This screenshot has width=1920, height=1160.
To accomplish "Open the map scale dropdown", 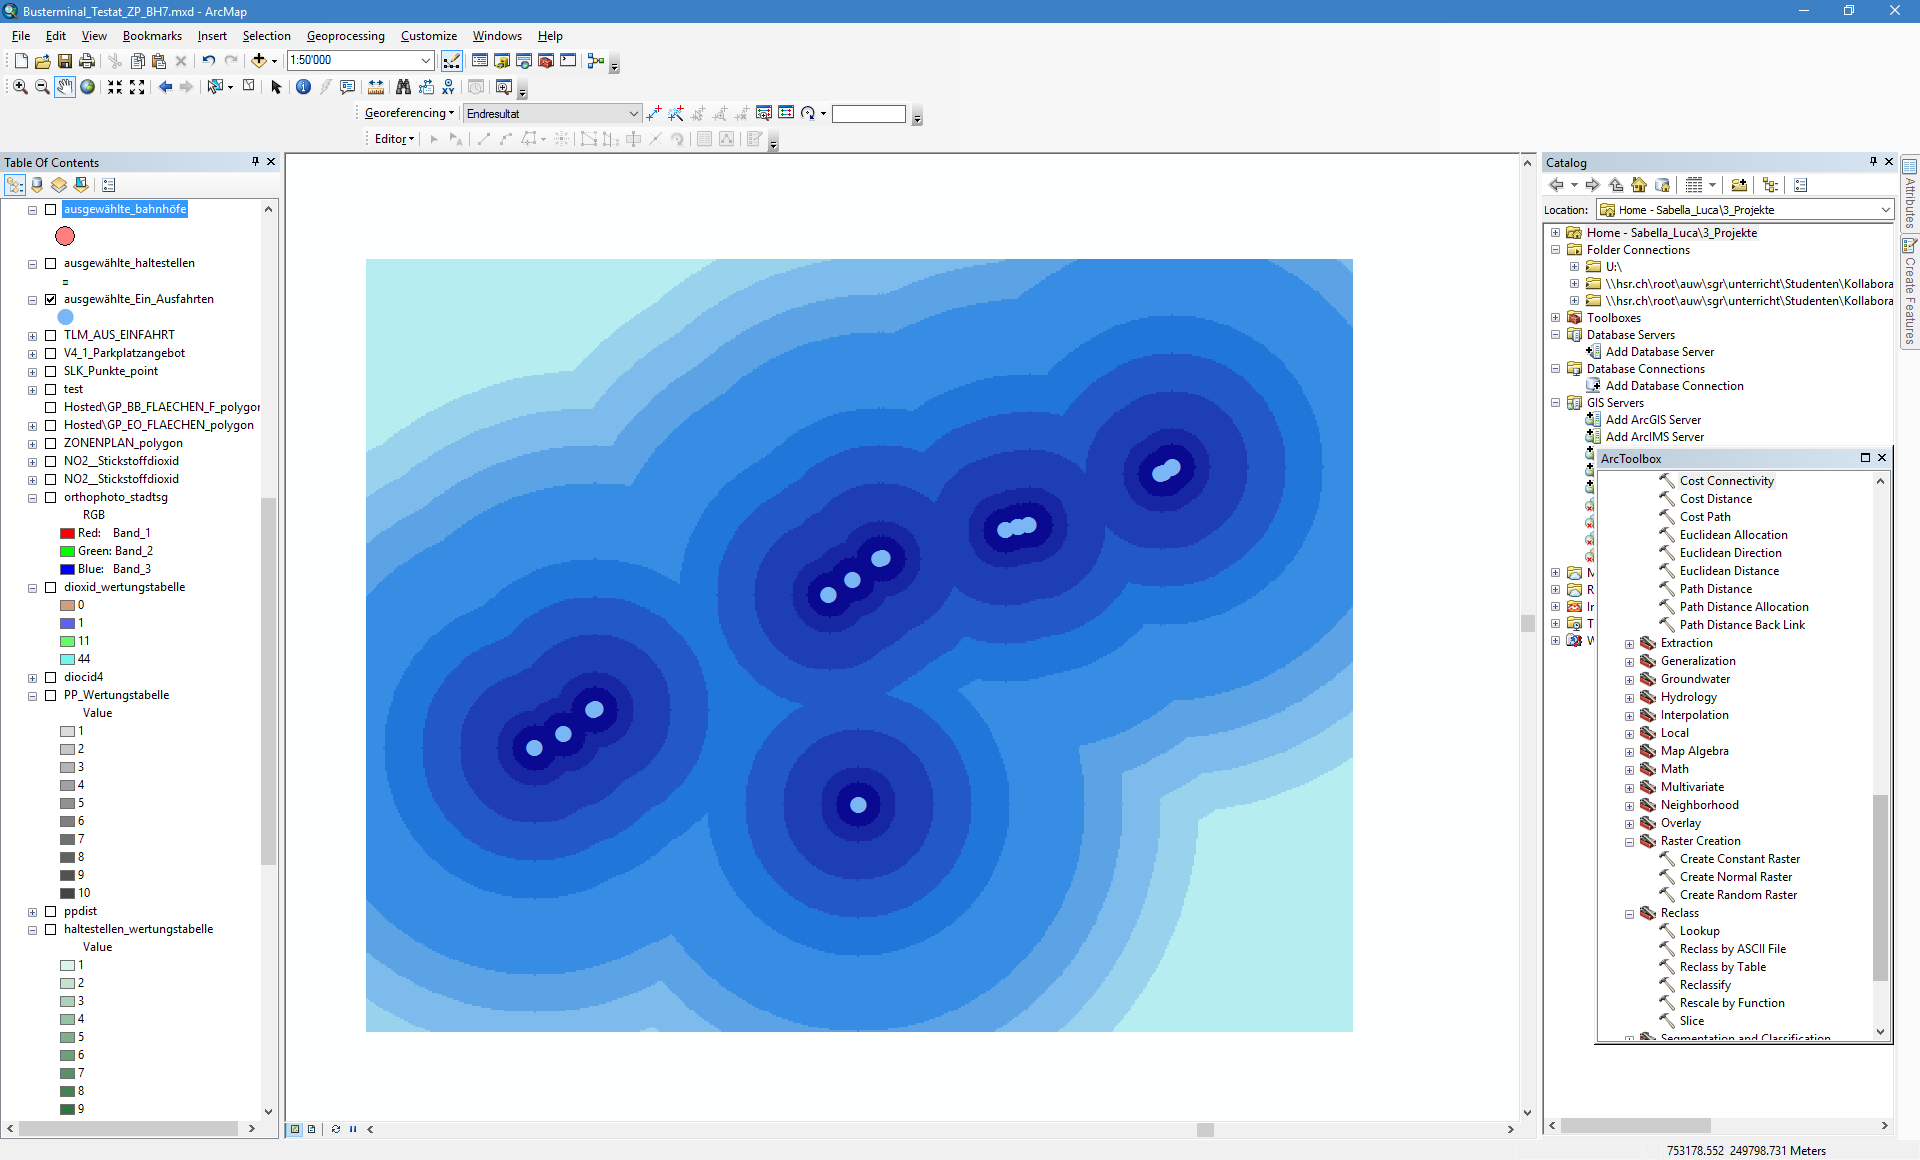I will pyautogui.click(x=425, y=61).
